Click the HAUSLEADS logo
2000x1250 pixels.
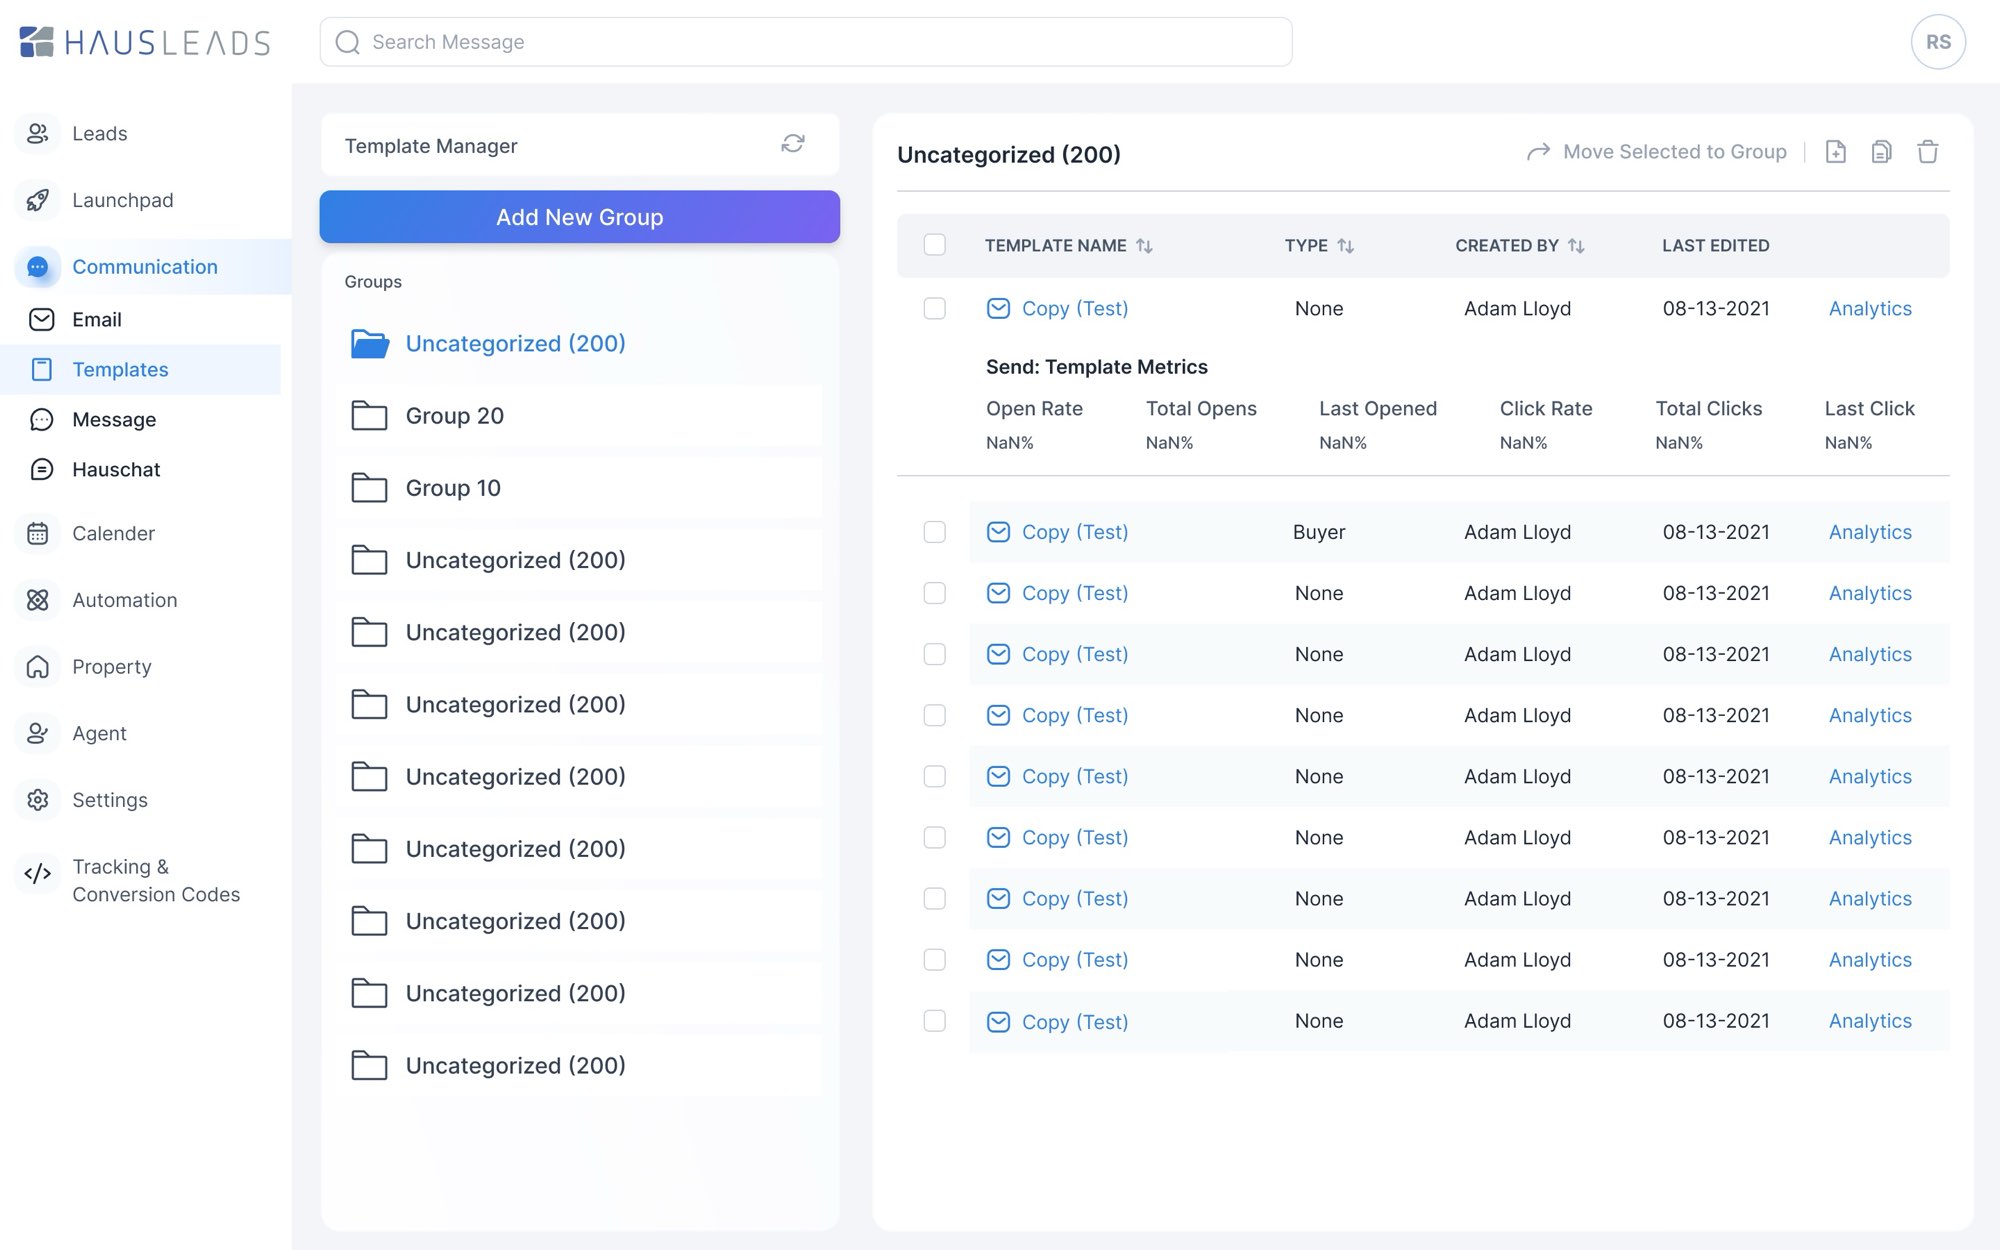coord(145,42)
